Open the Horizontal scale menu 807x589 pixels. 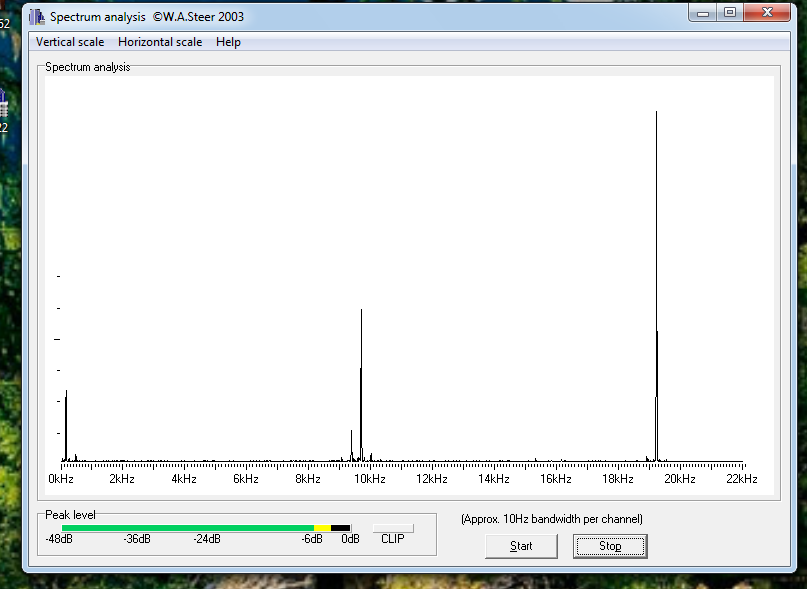tap(160, 42)
